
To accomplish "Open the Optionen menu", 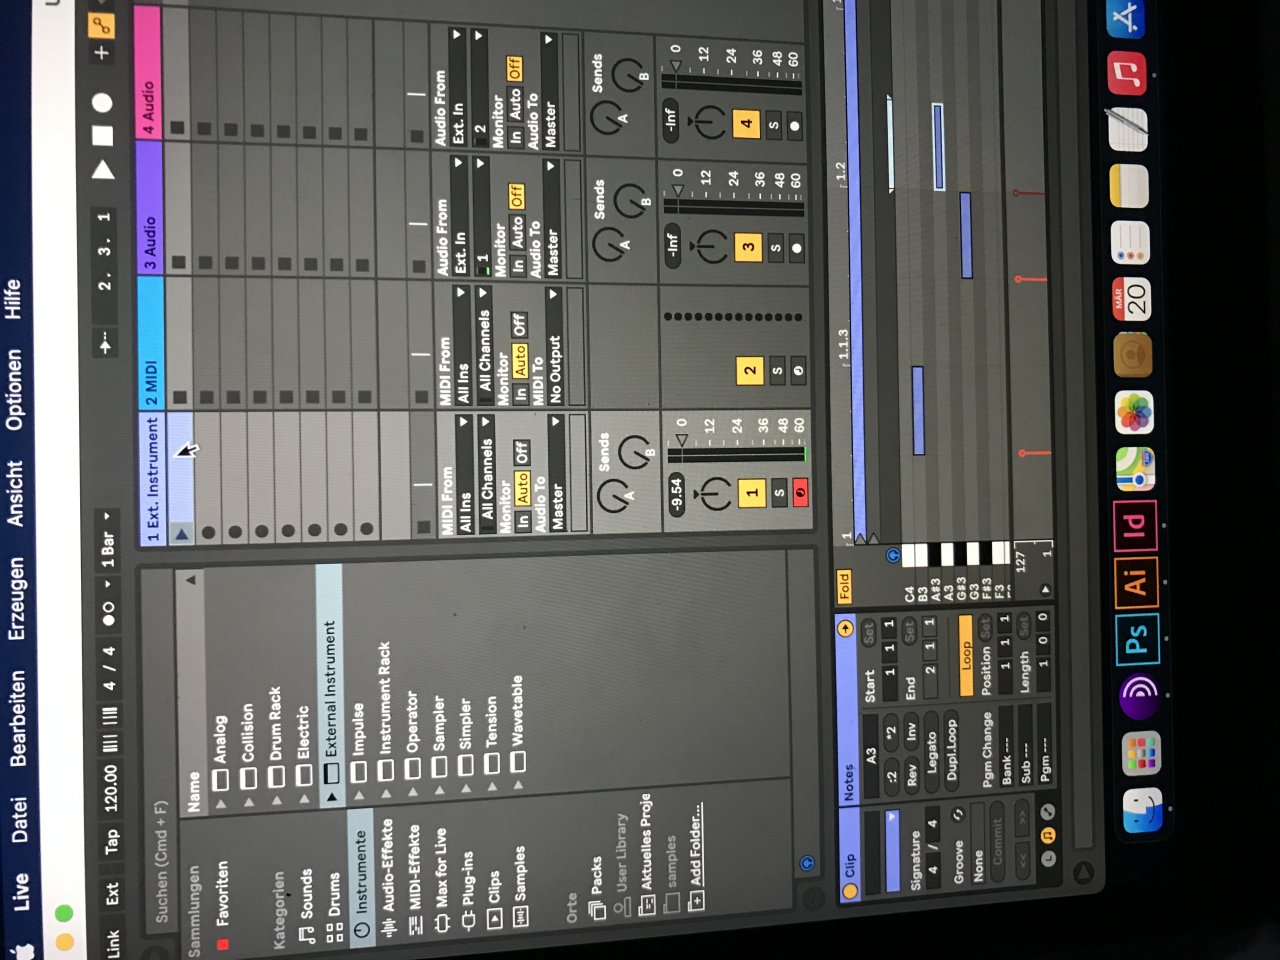I will click(14, 389).
